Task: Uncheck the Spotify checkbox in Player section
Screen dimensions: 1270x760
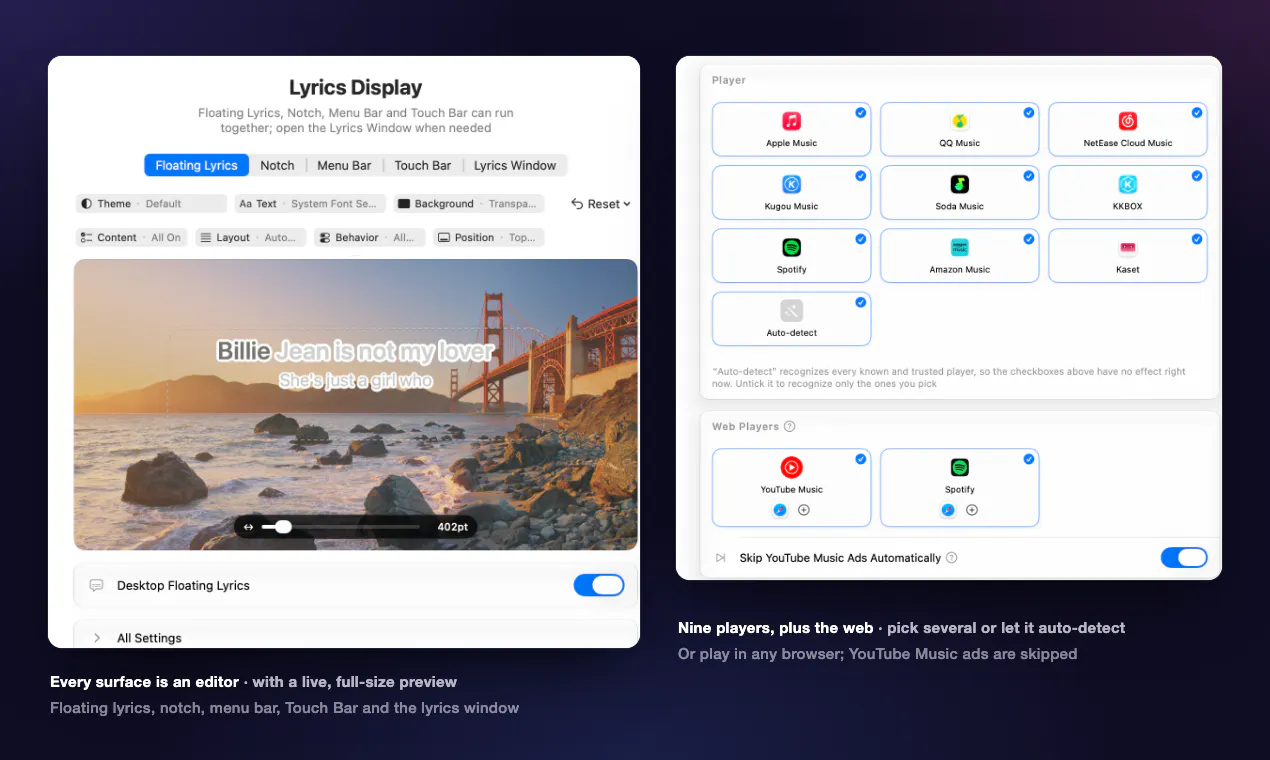Action: point(860,239)
